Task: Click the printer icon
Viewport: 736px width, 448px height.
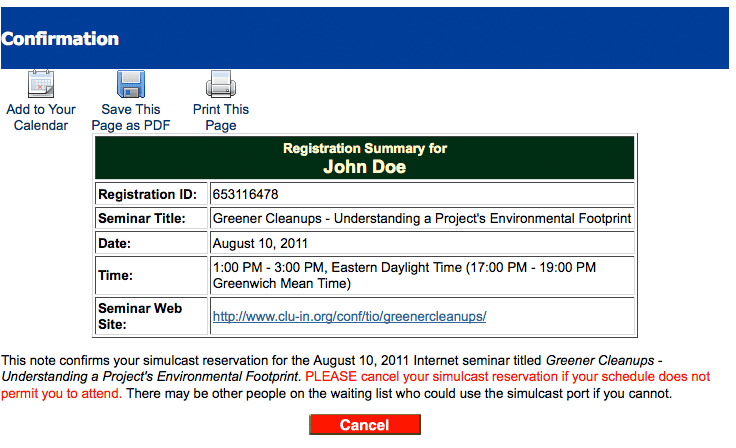Action: coord(221,84)
